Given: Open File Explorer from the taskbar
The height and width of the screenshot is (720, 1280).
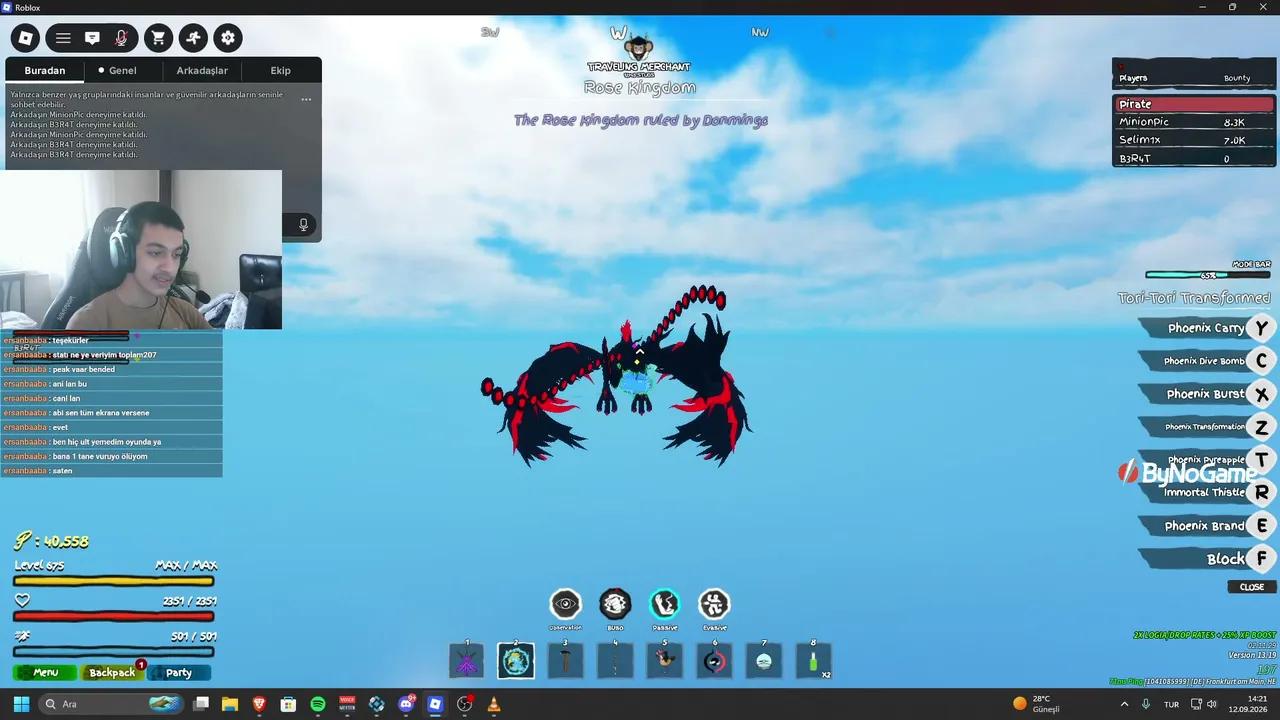Looking at the screenshot, I should click(x=230, y=704).
